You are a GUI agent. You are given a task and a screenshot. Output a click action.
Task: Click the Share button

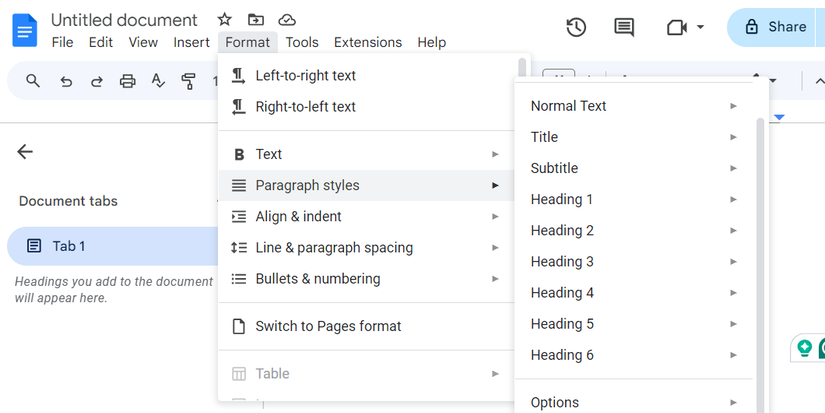775,27
